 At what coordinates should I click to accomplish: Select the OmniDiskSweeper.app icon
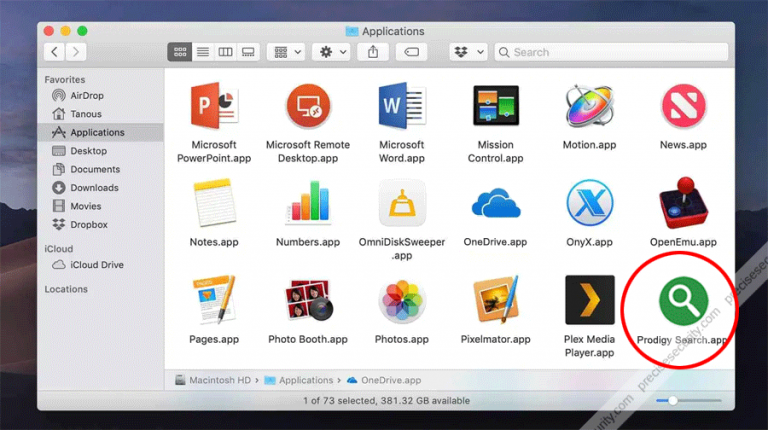click(402, 203)
